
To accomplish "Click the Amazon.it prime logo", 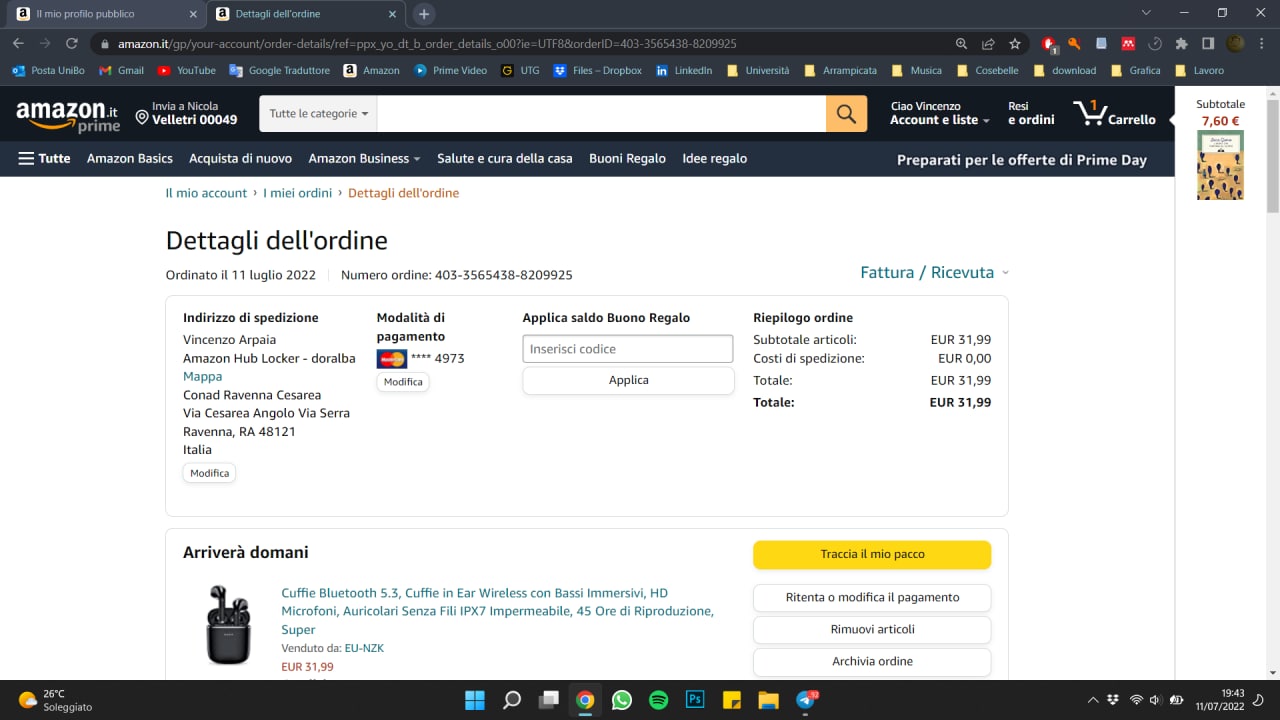I will pyautogui.click(x=67, y=115).
